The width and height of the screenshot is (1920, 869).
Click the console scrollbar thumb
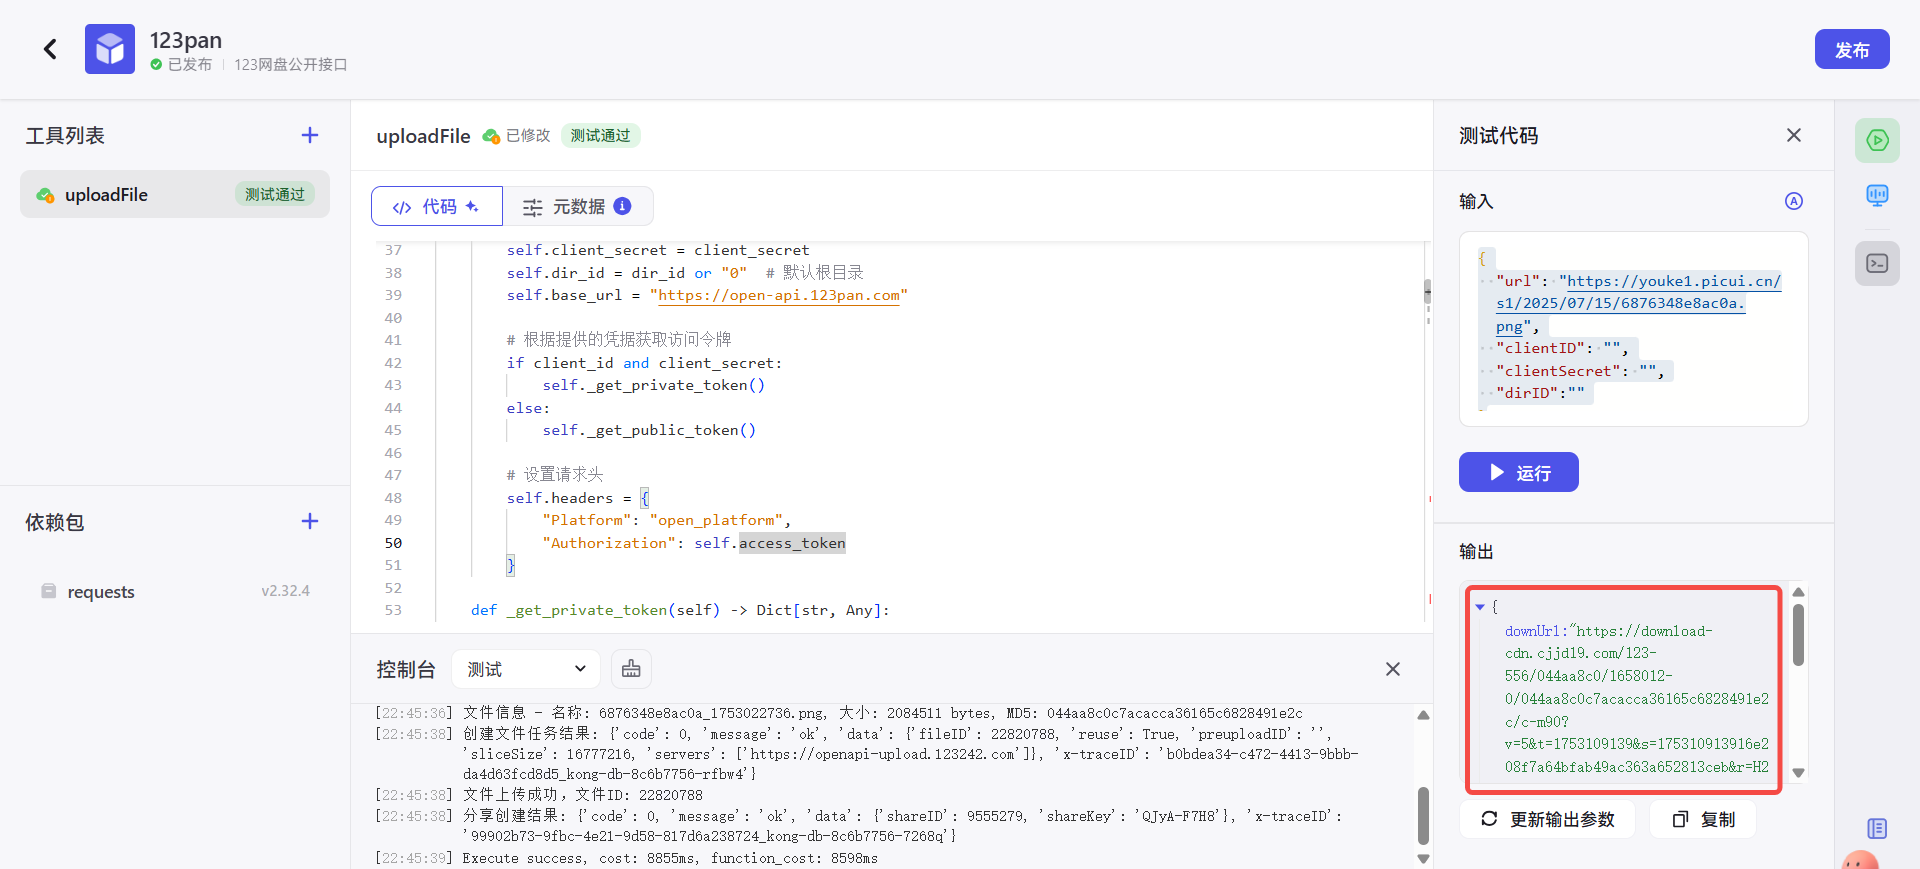1423,816
